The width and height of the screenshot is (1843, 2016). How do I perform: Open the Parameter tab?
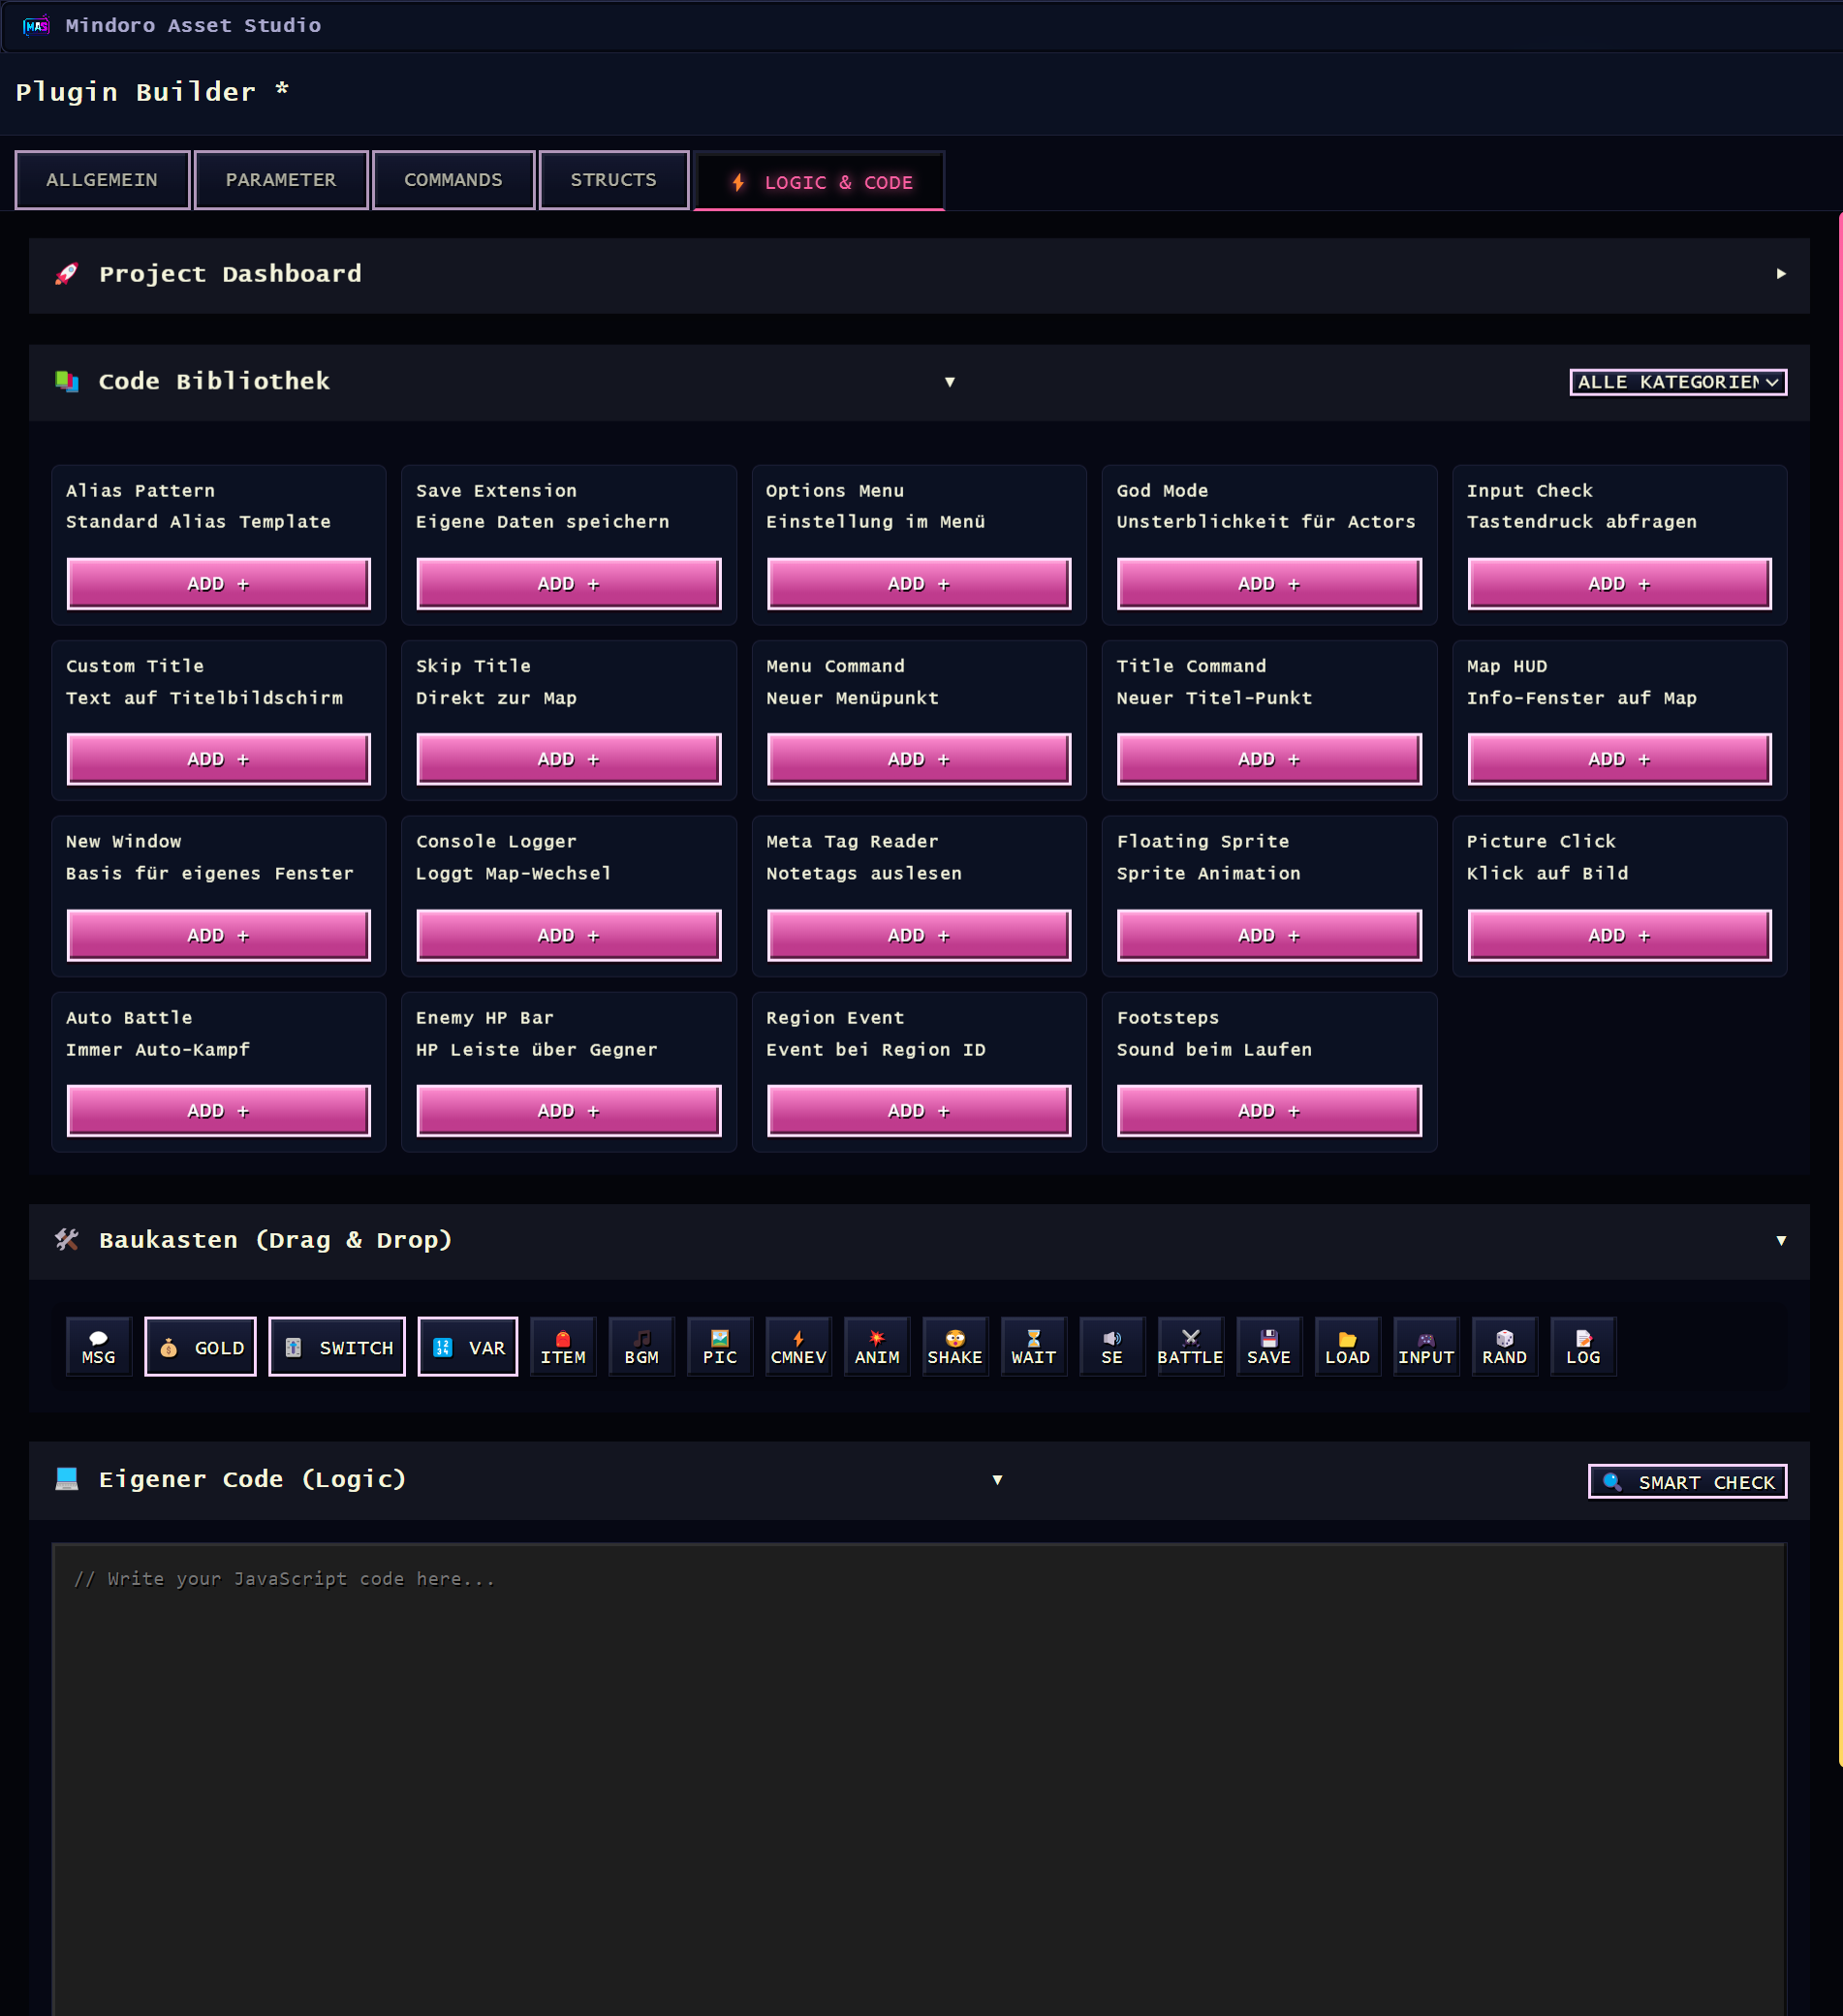pyautogui.click(x=281, y=180)
